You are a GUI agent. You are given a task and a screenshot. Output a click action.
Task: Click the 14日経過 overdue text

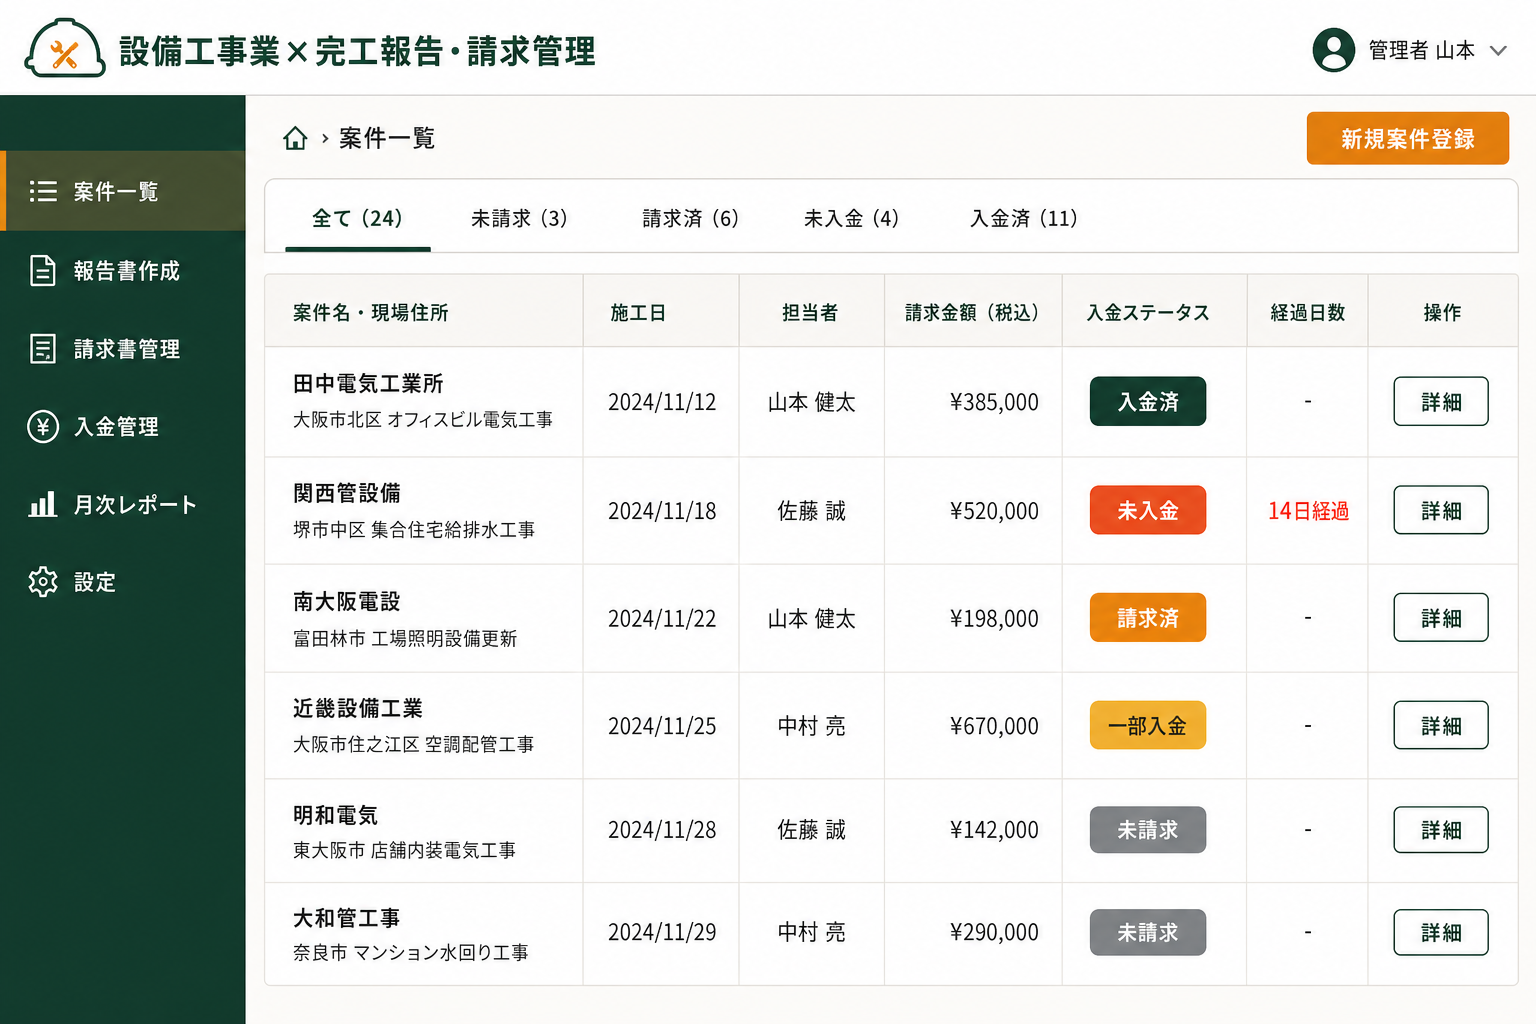pos(1308,511)
